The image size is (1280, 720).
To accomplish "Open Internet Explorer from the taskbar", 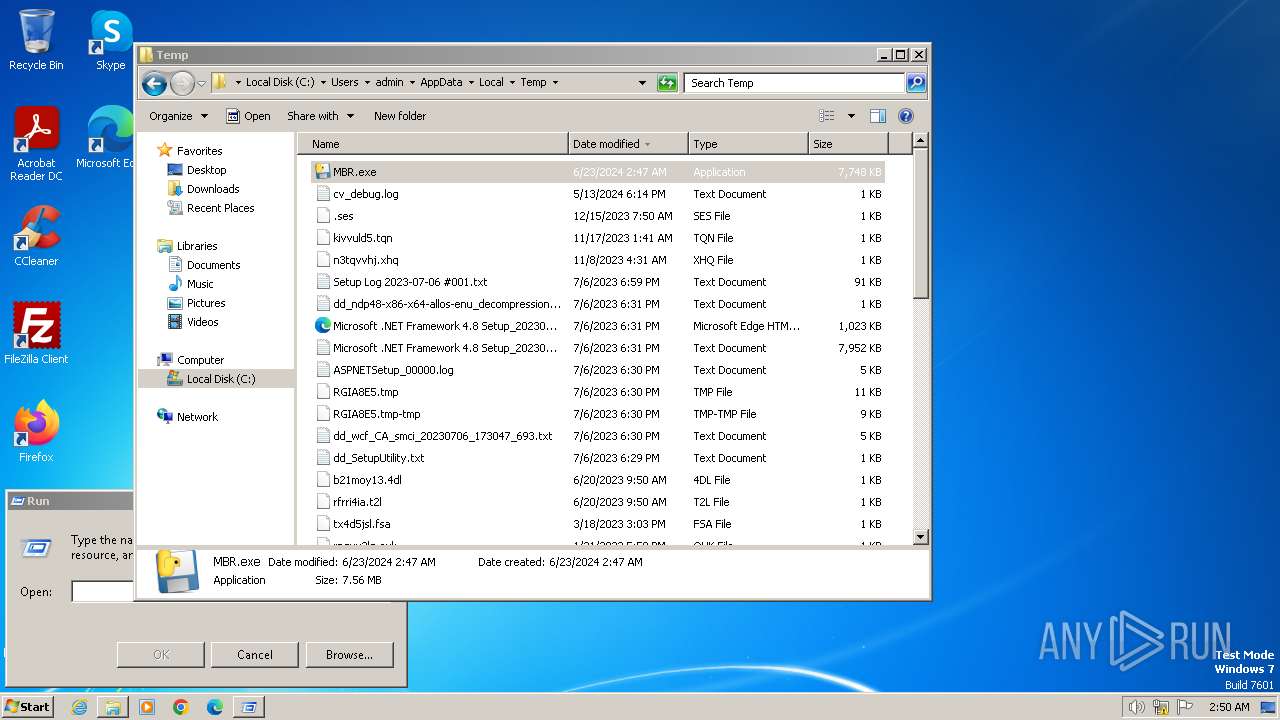I will tap(79, 707).
